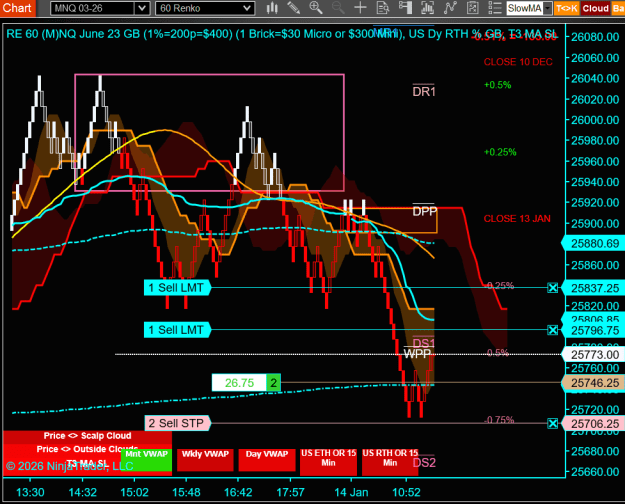Select the upper 1 Sell LMT order label
The image size is (625, 504).
click(x=177, y=287)
